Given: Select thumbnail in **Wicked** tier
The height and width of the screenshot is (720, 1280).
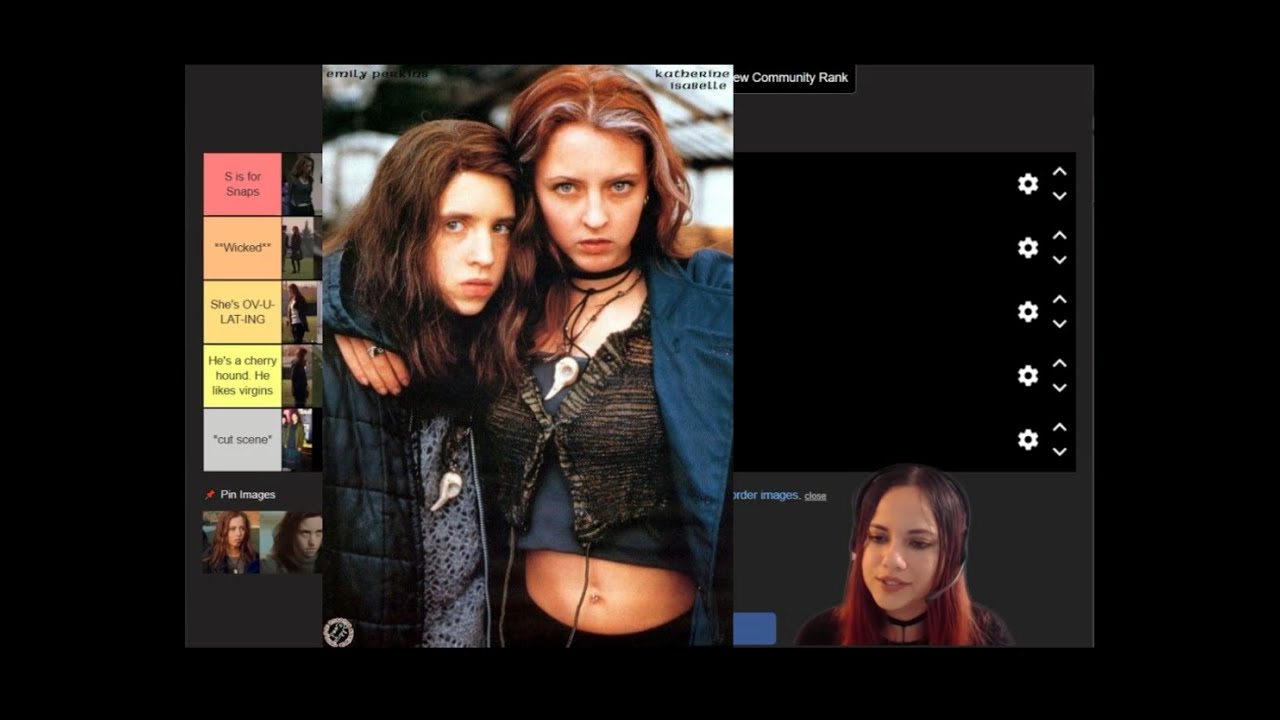Looking at the screenshot, I should 302,248.
